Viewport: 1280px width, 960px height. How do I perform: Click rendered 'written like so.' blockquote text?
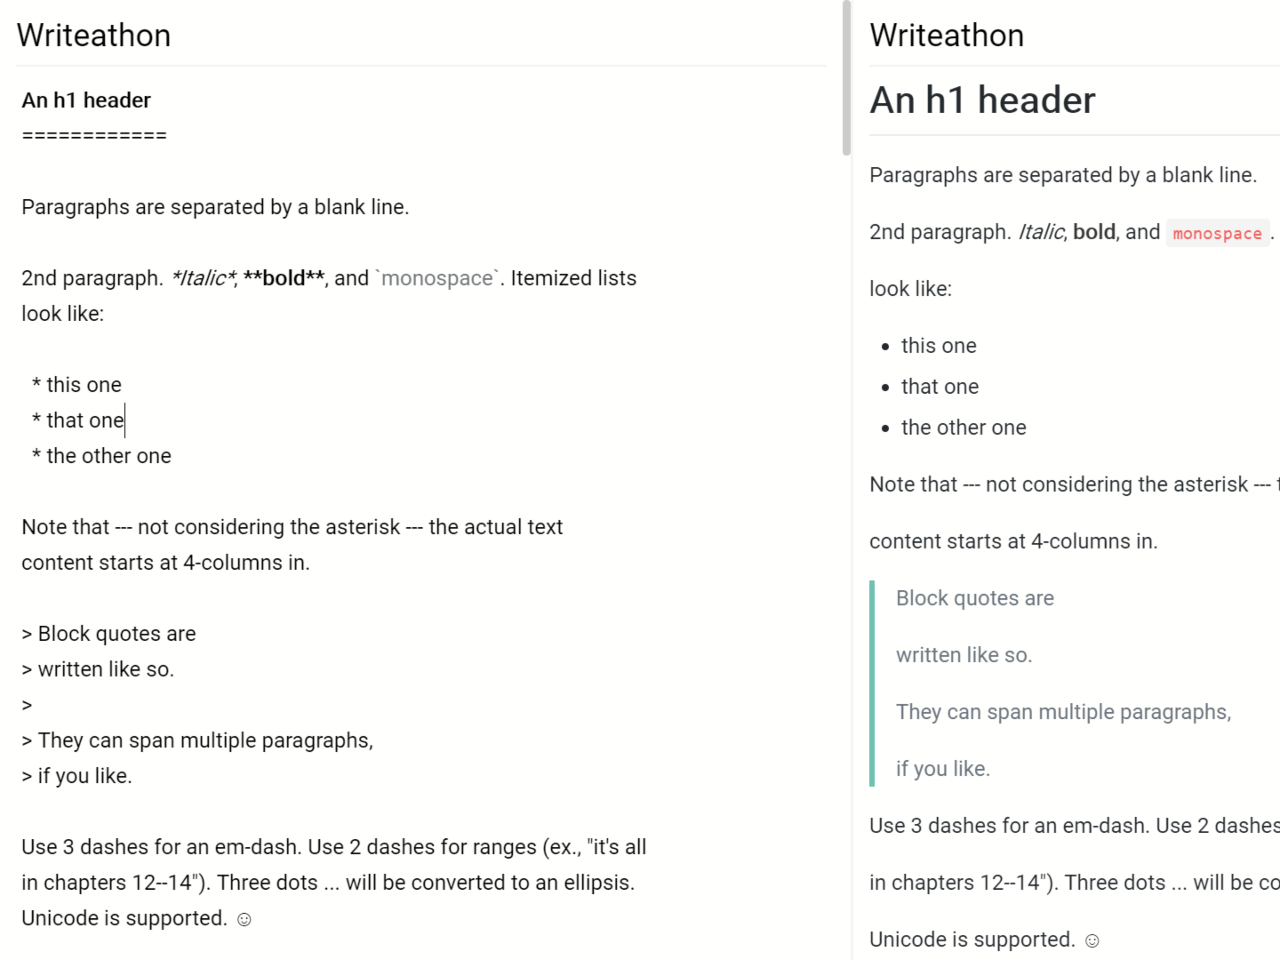[x=963, y=655]
